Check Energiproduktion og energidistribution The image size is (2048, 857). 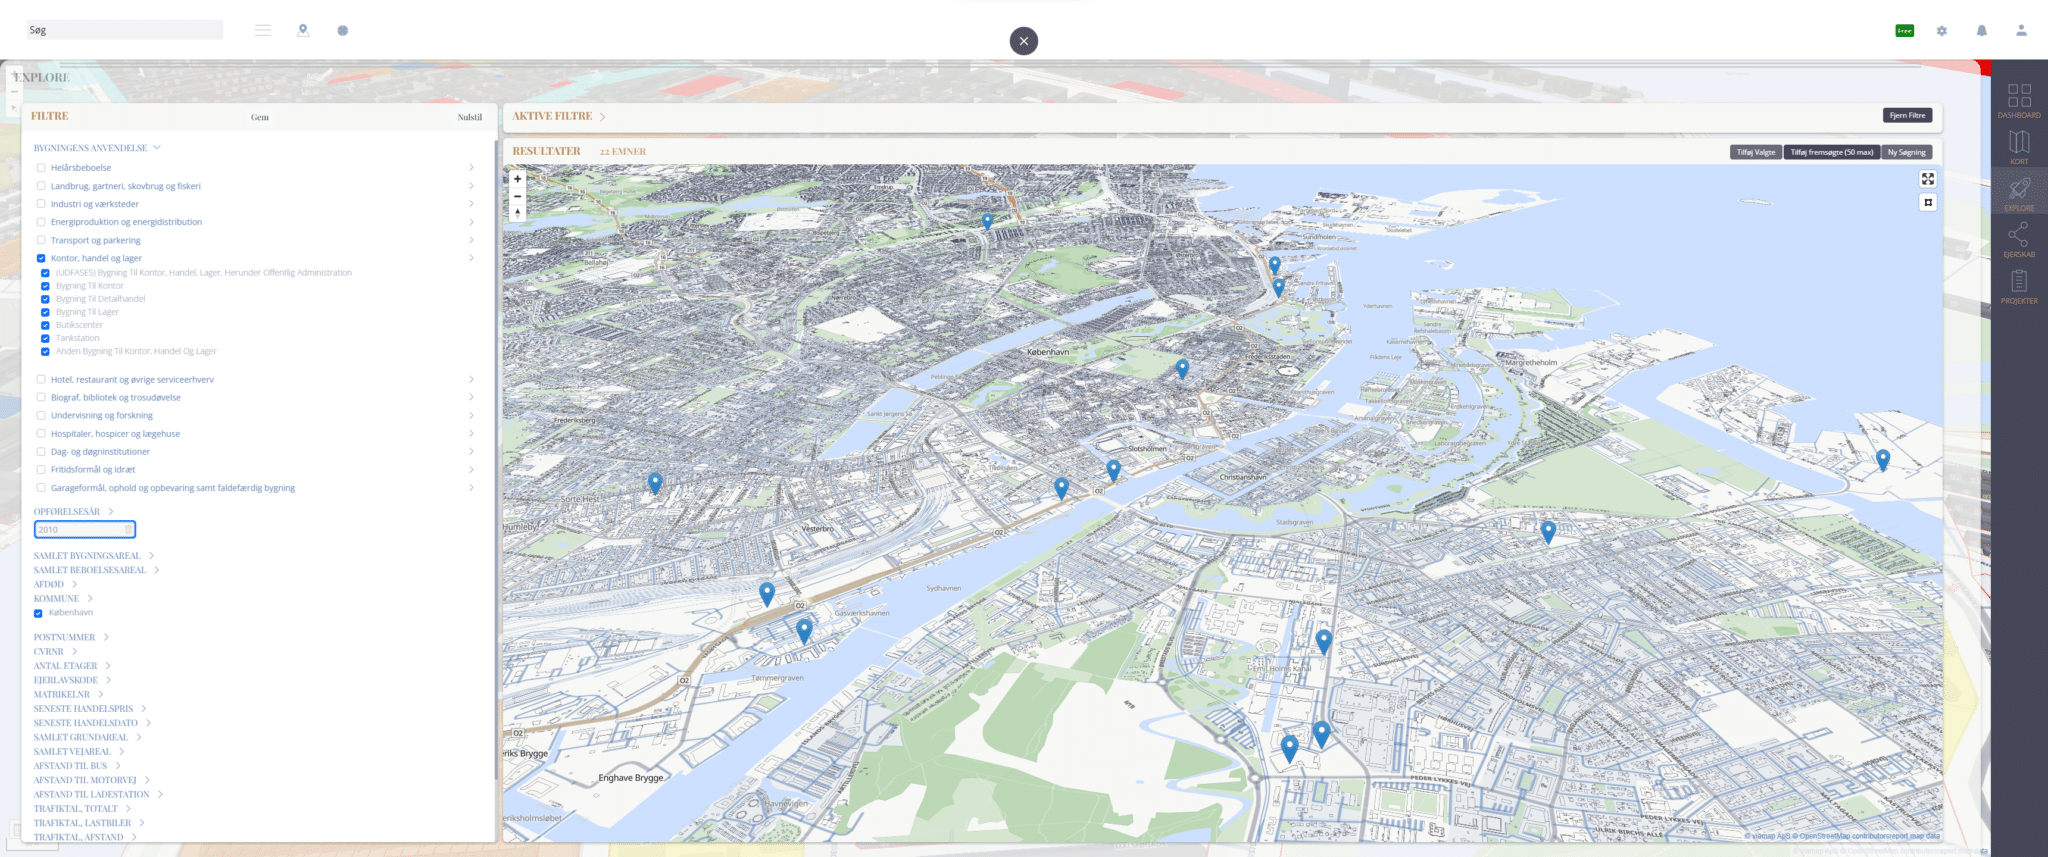point(41,222)
